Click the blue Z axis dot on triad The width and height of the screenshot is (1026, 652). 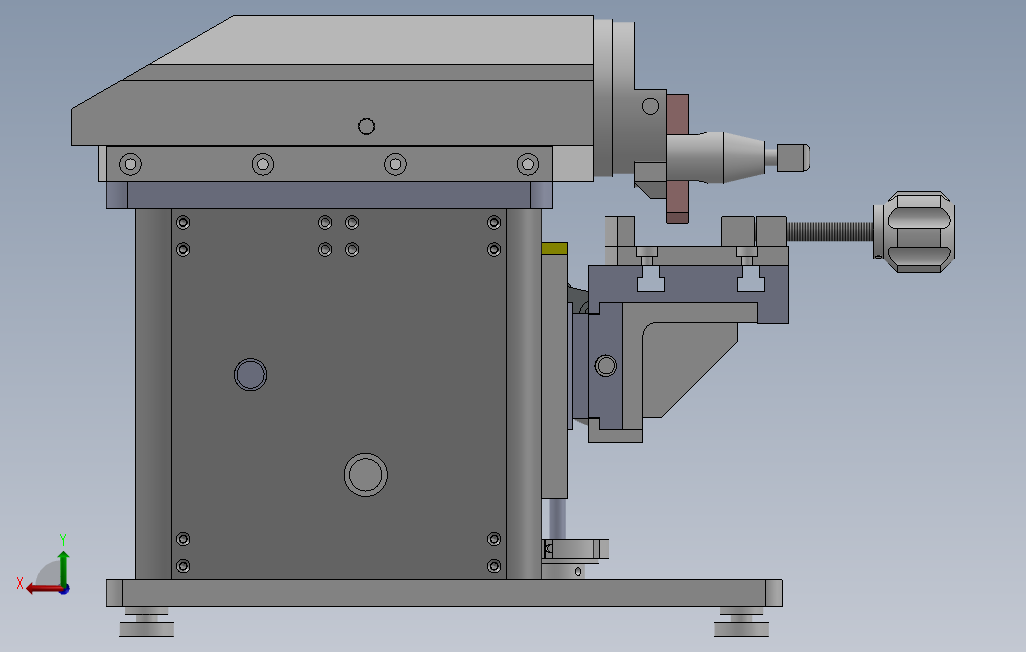click(65, 590)
